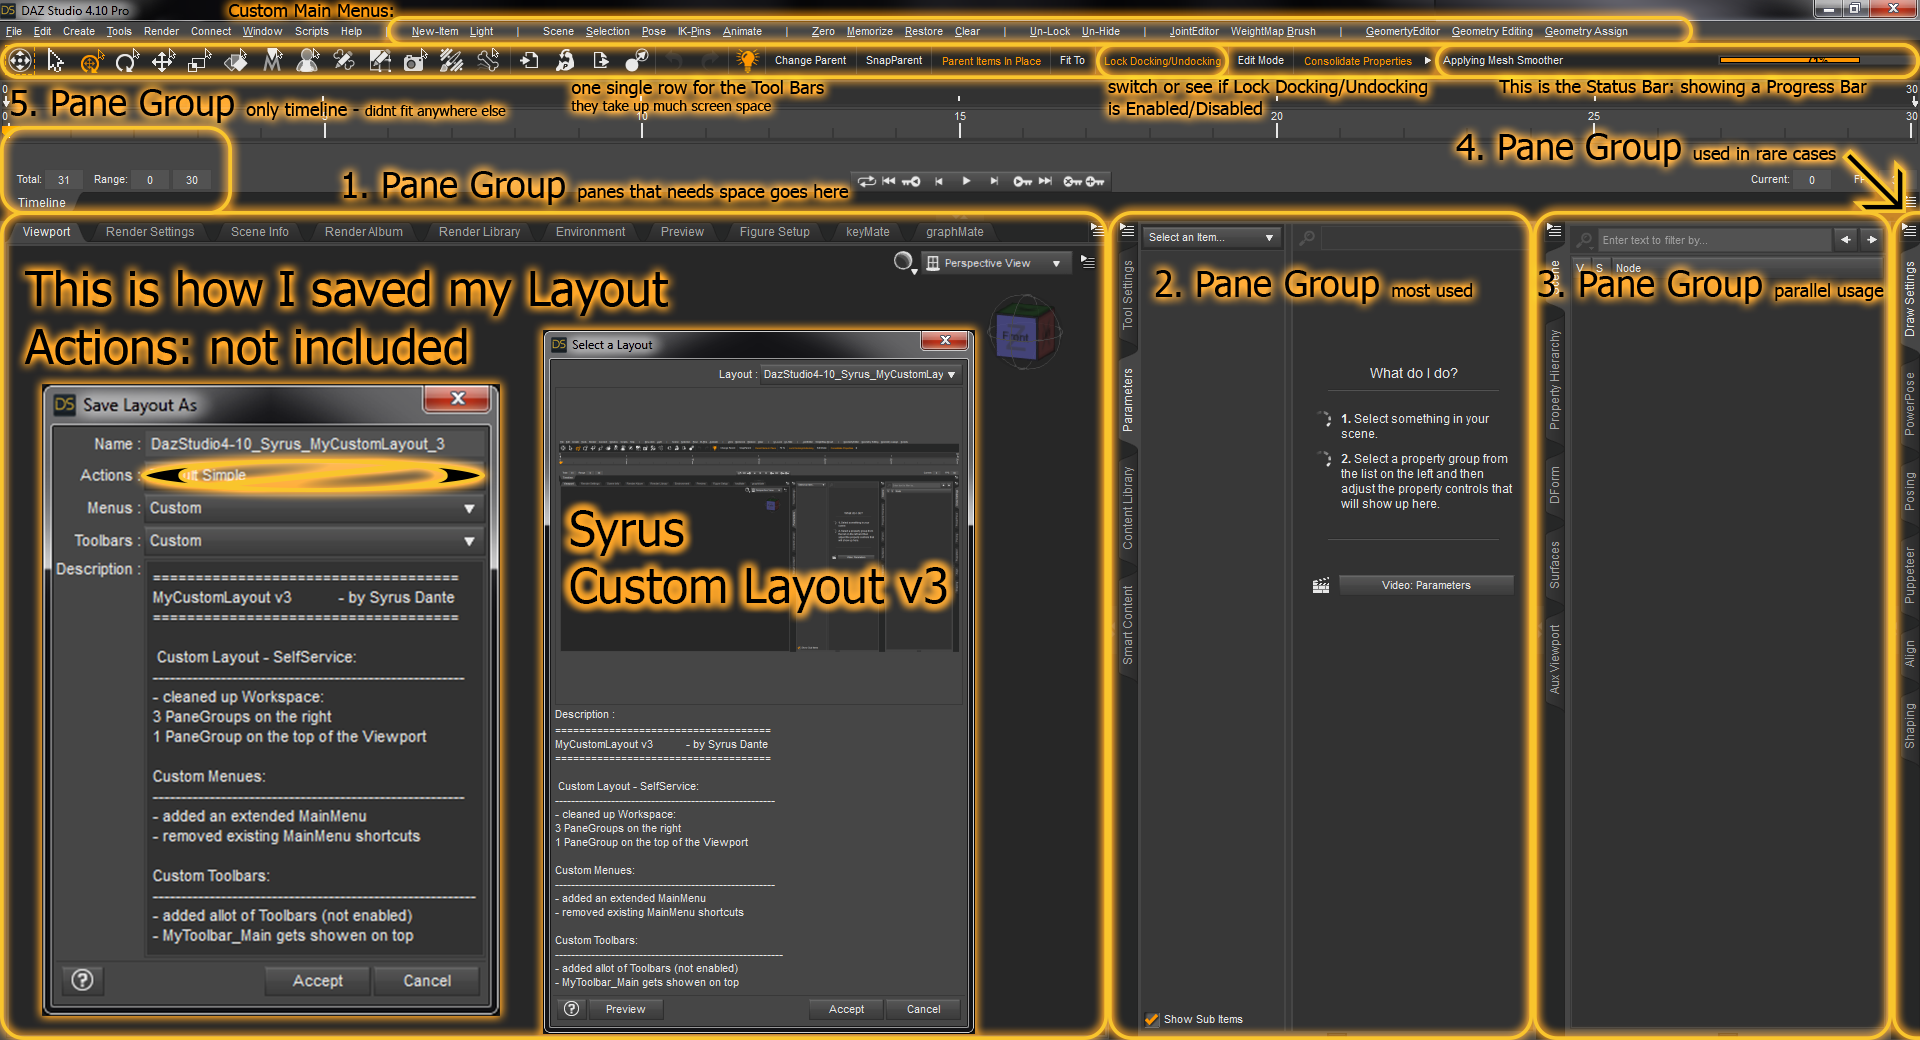Open the Video: Parameters tutorial button
This screenshot has width=1920, height=1040.
coord(1426,585)
